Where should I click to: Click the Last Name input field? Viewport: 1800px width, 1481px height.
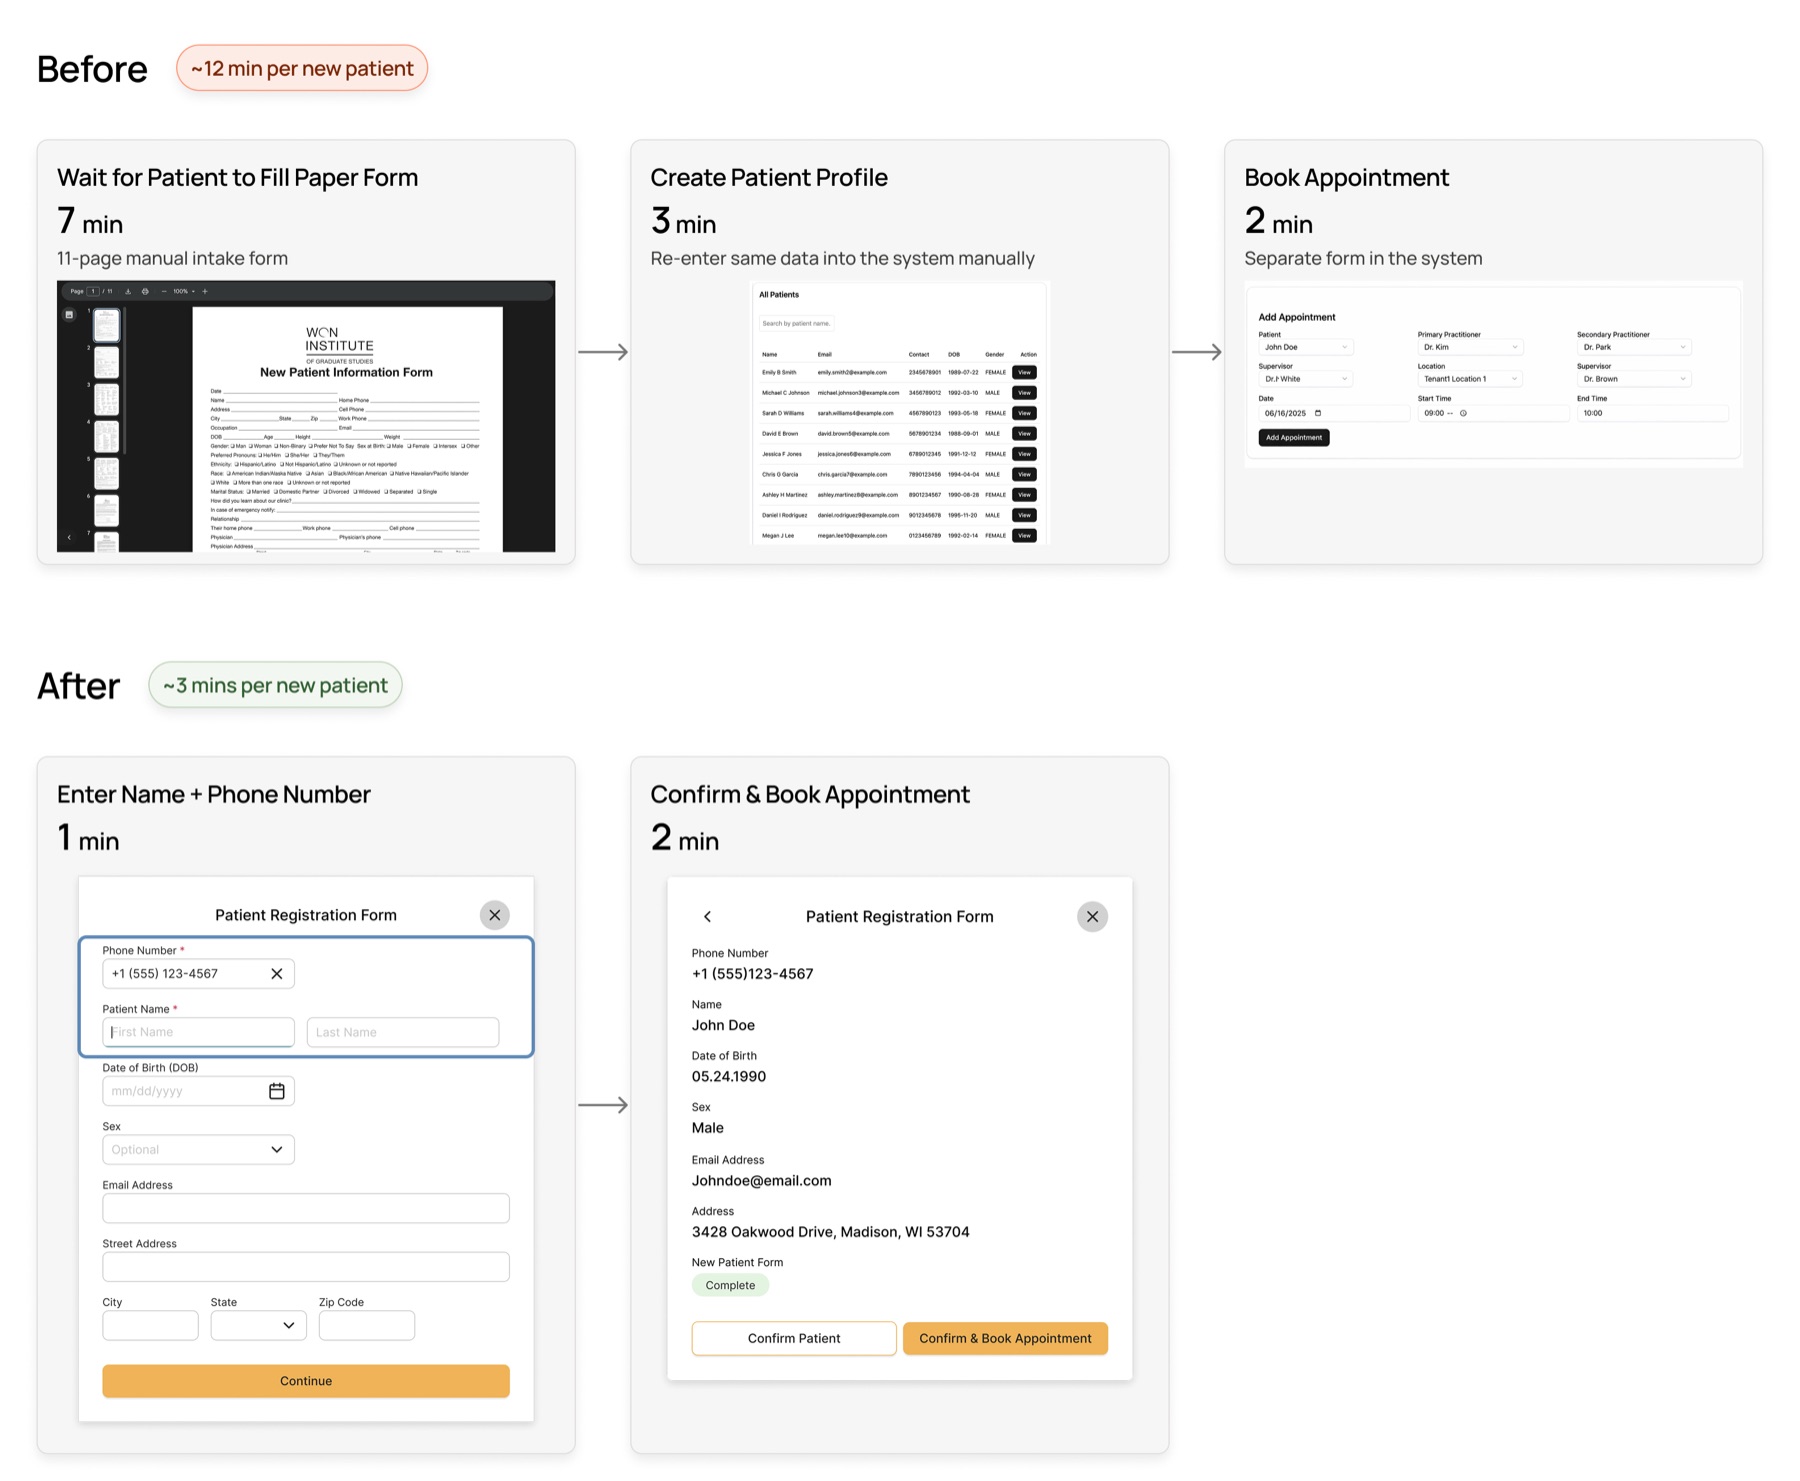click(x=403, y=1032)
